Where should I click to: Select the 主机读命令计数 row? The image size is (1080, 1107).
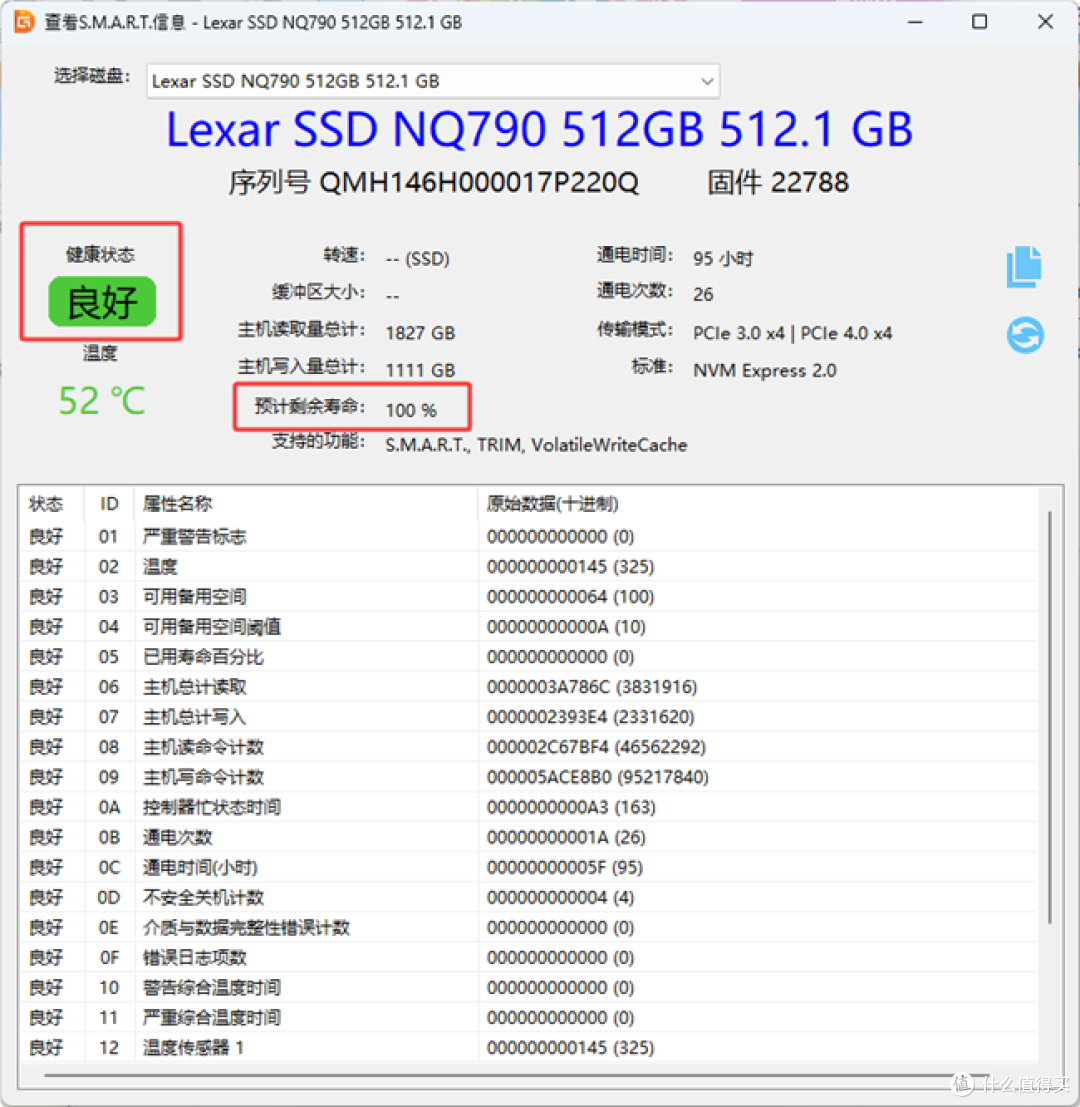(x=528, y=747)
